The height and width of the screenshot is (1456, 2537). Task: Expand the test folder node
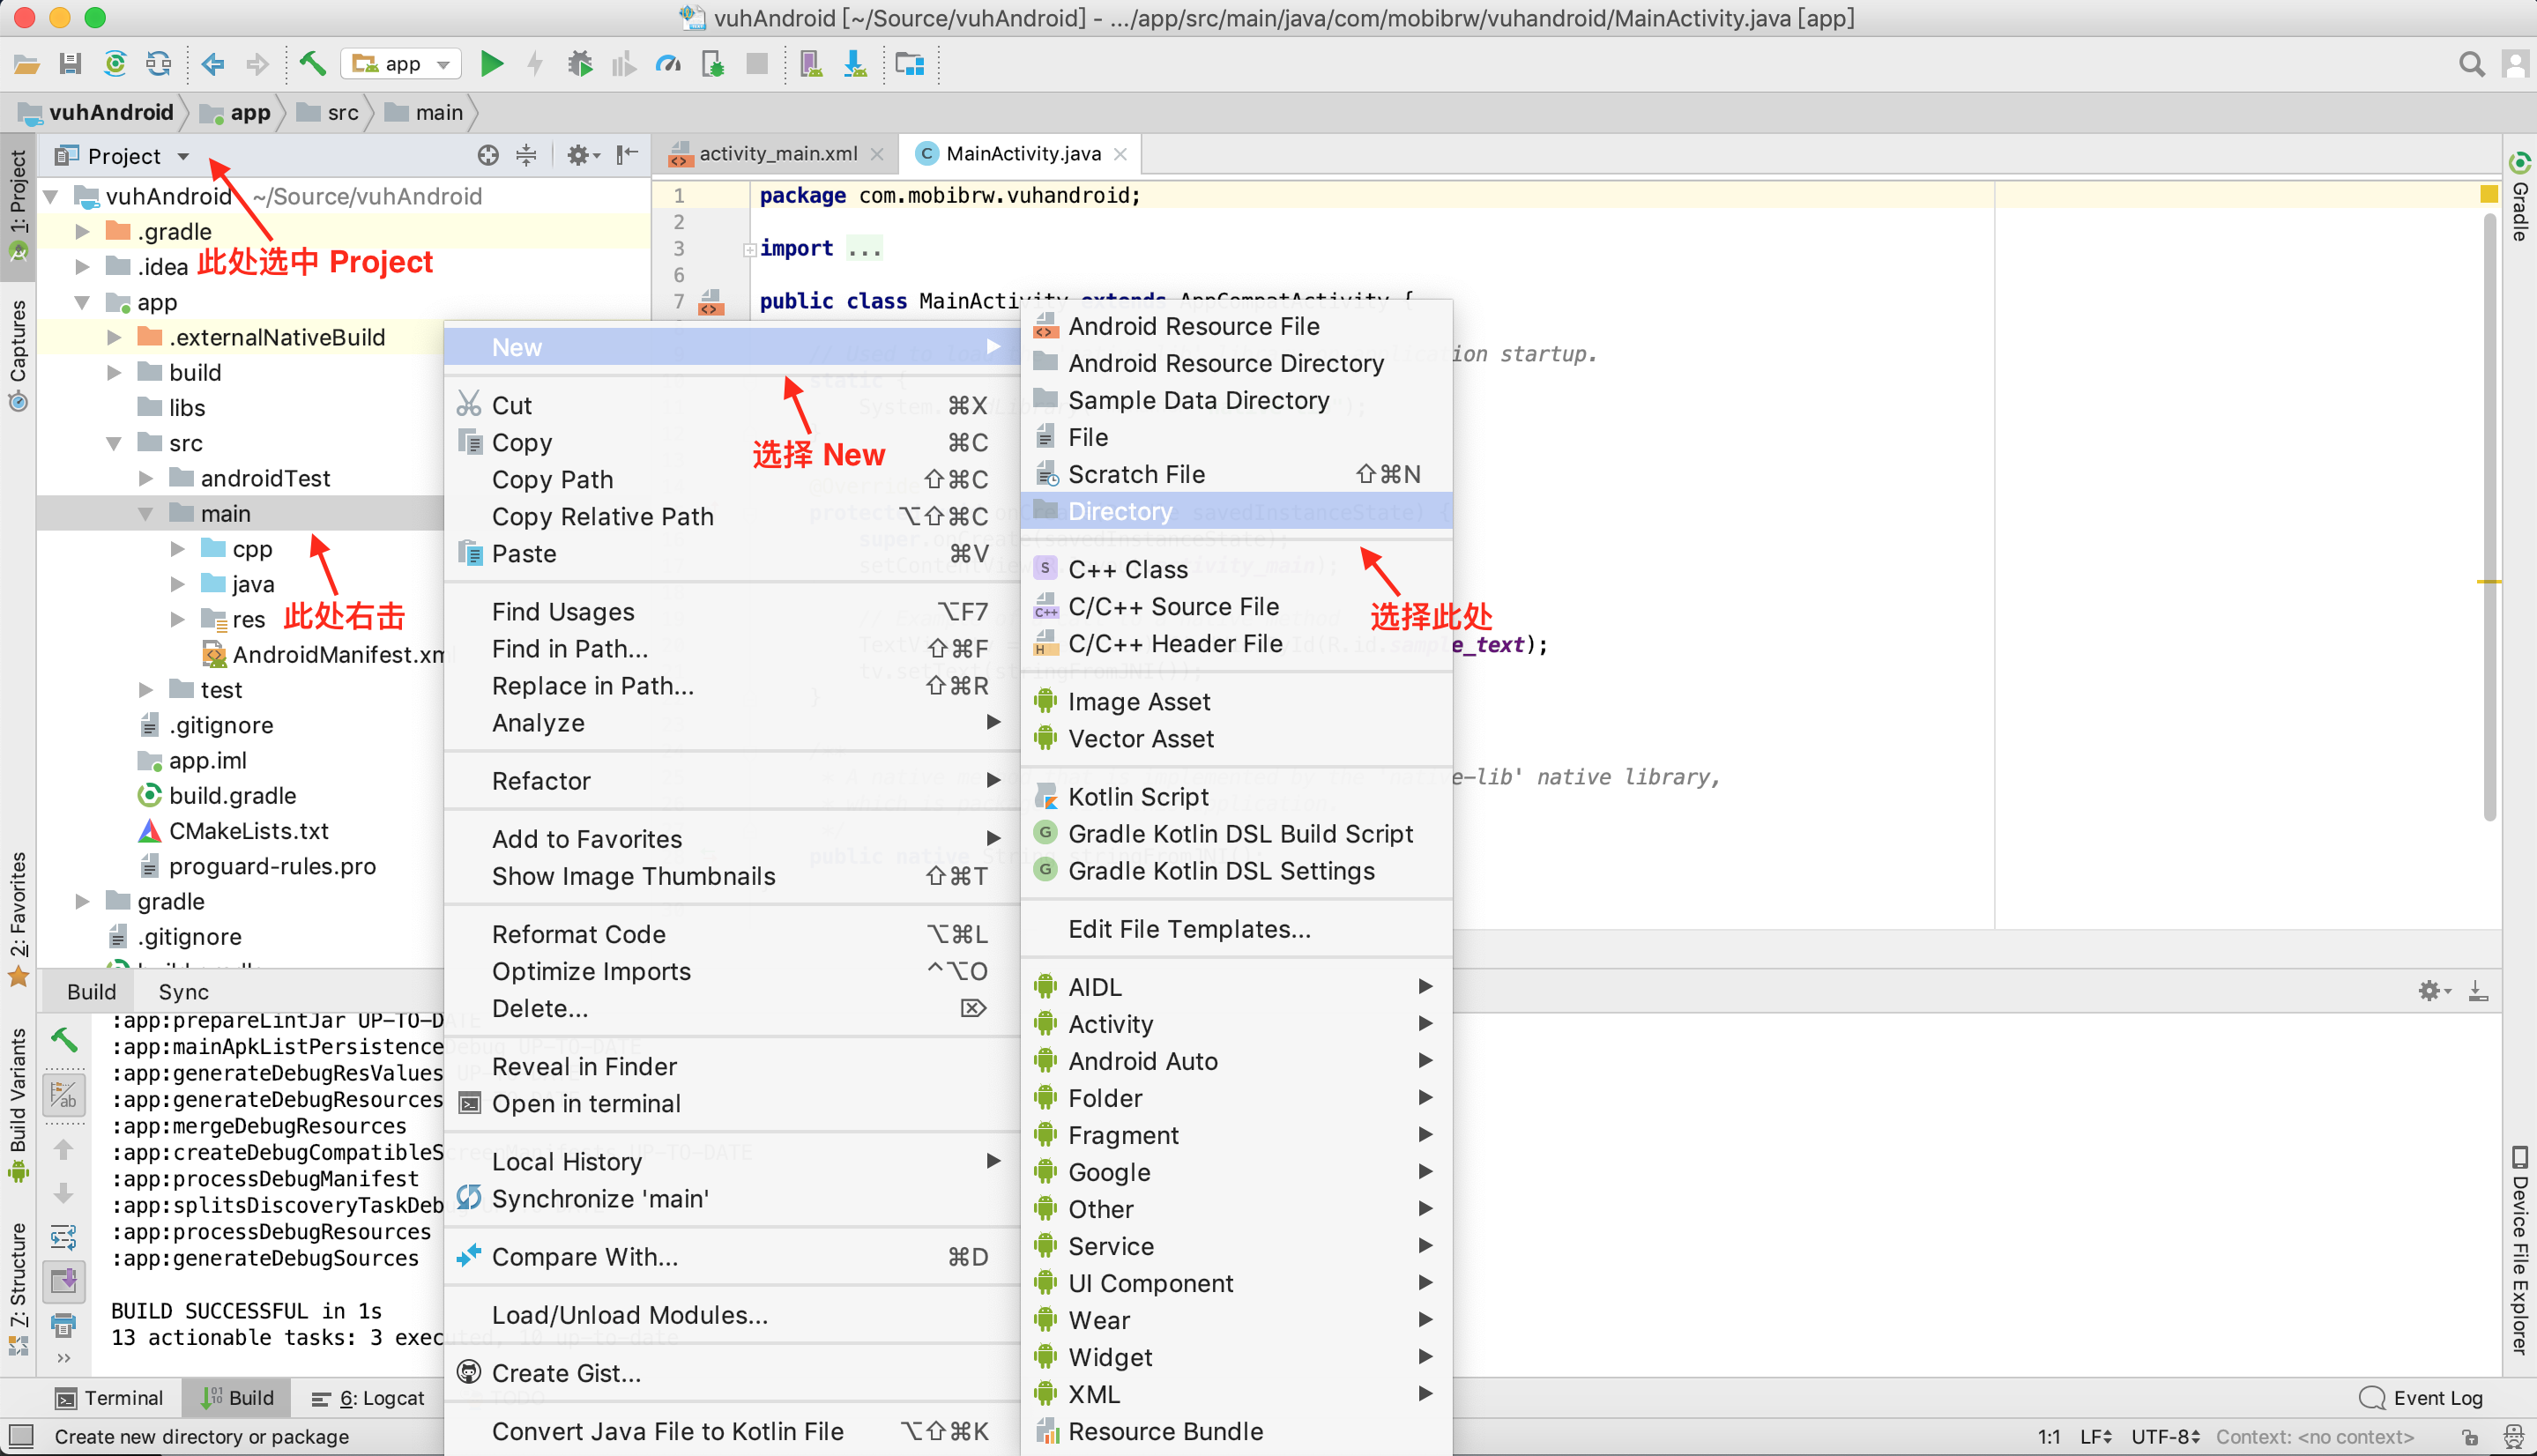[146, 690]
